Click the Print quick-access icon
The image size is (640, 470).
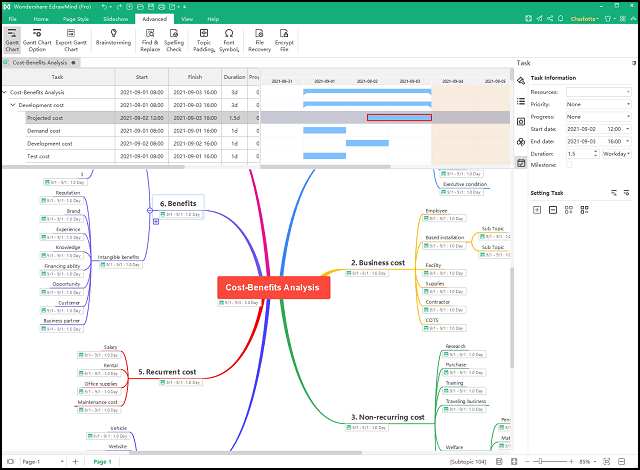tap(161, 7)
